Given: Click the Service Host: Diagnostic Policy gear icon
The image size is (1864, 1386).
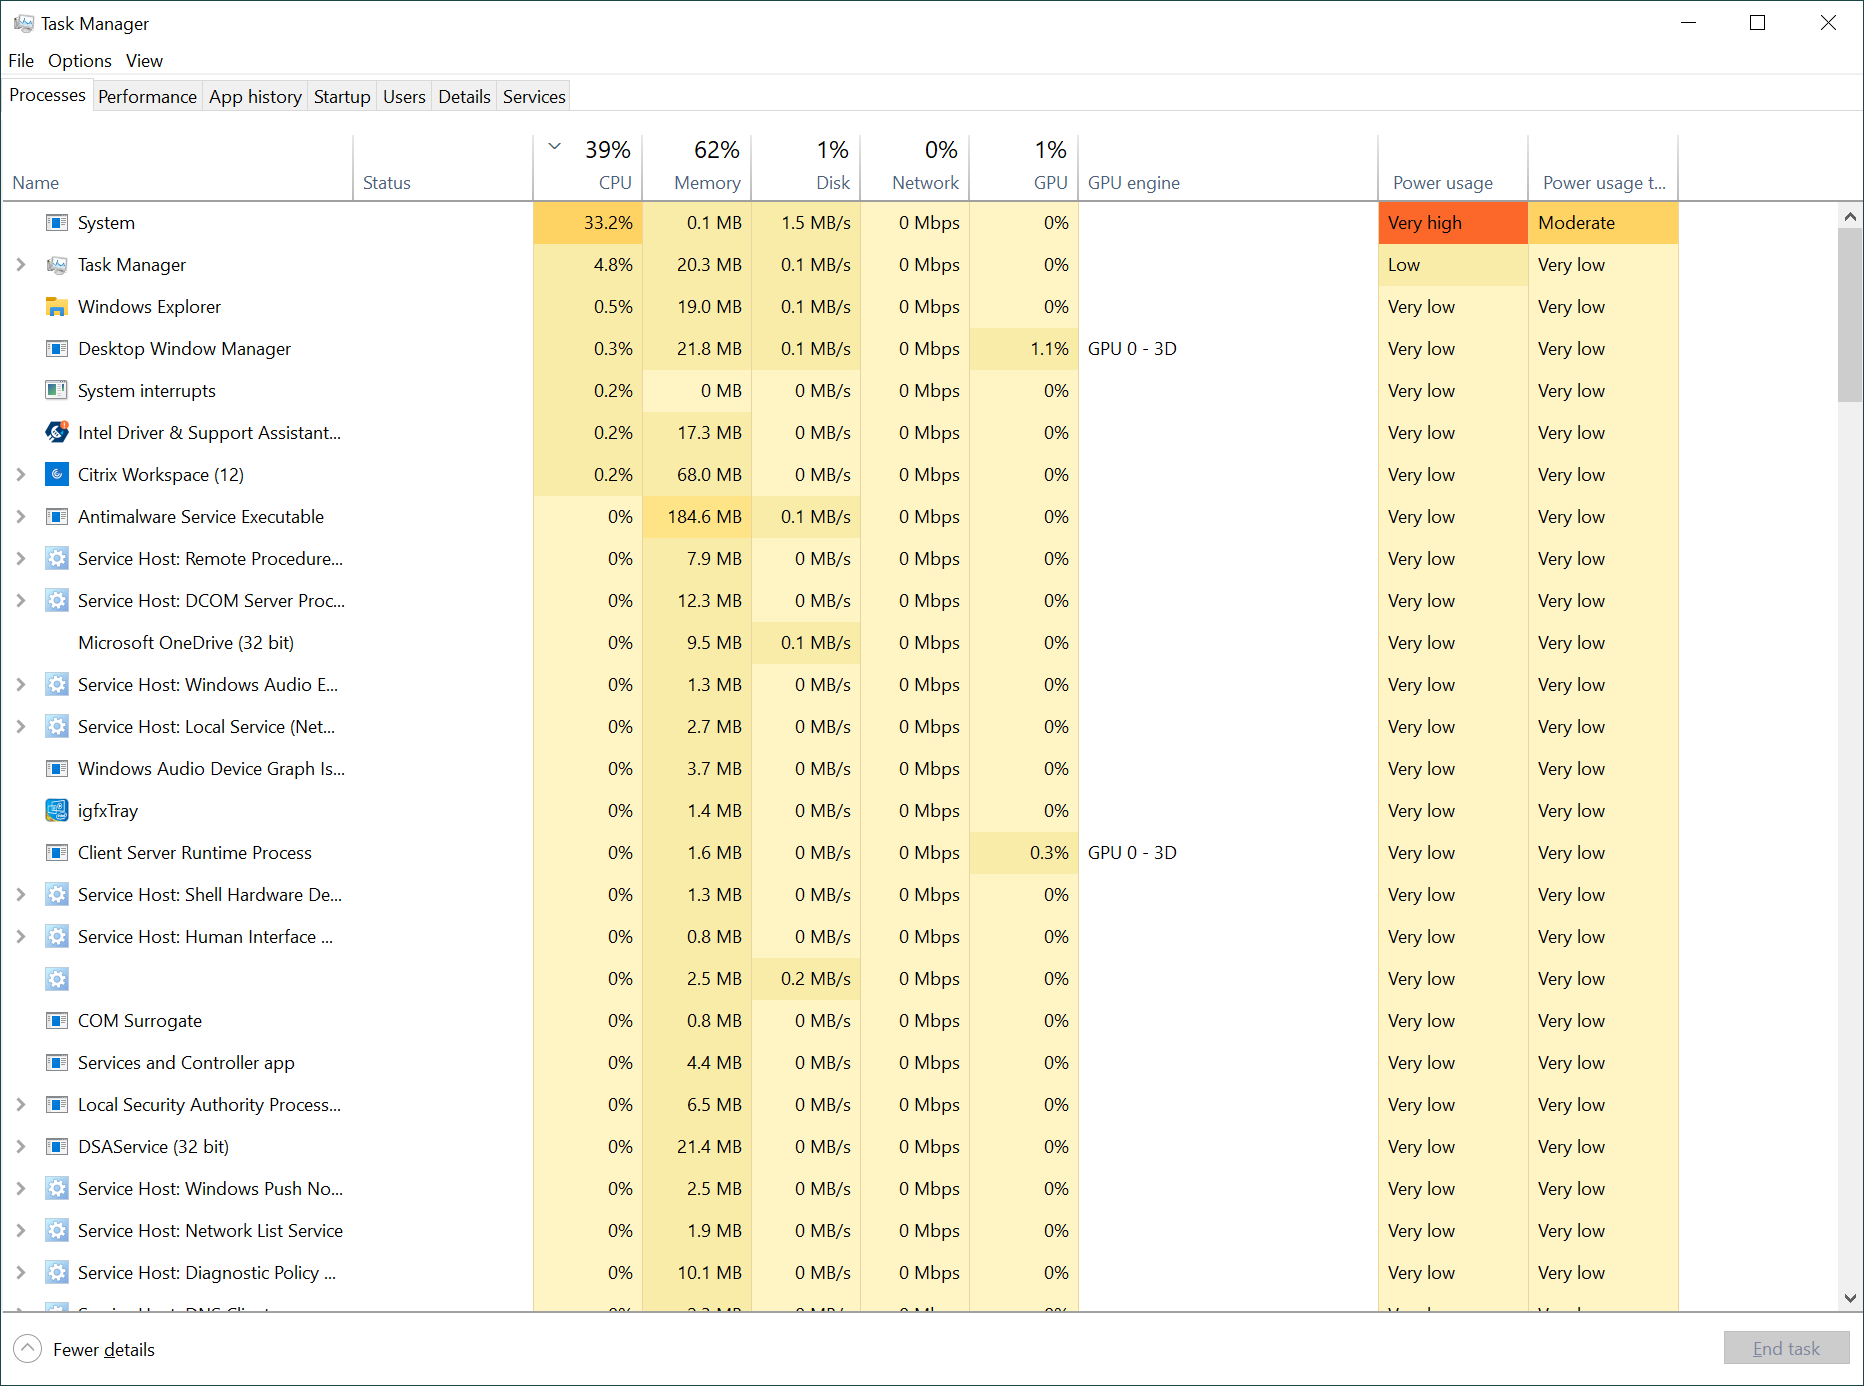Looking at the screenshot, I should pyautogui.click(x=57, y=1273).
